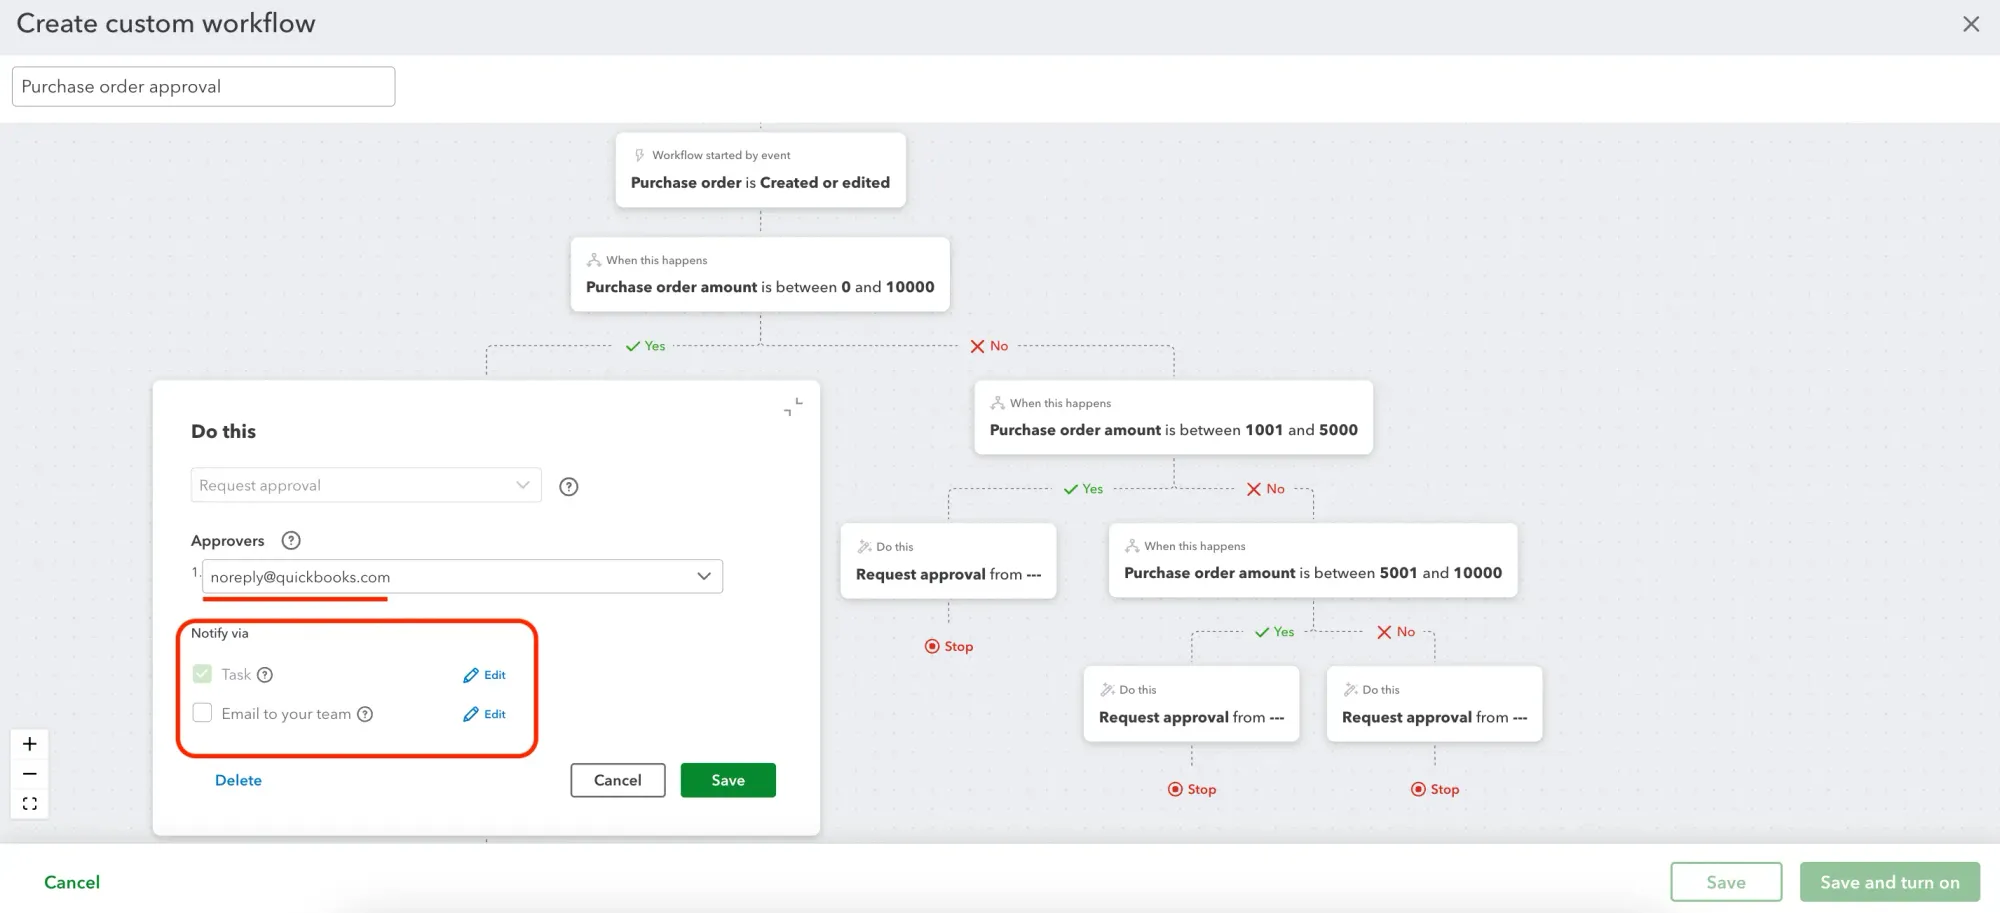Click the zoom in icon on the canvas
The height and width of the screenshot is (913, 2000).
(x=29, y=743)
